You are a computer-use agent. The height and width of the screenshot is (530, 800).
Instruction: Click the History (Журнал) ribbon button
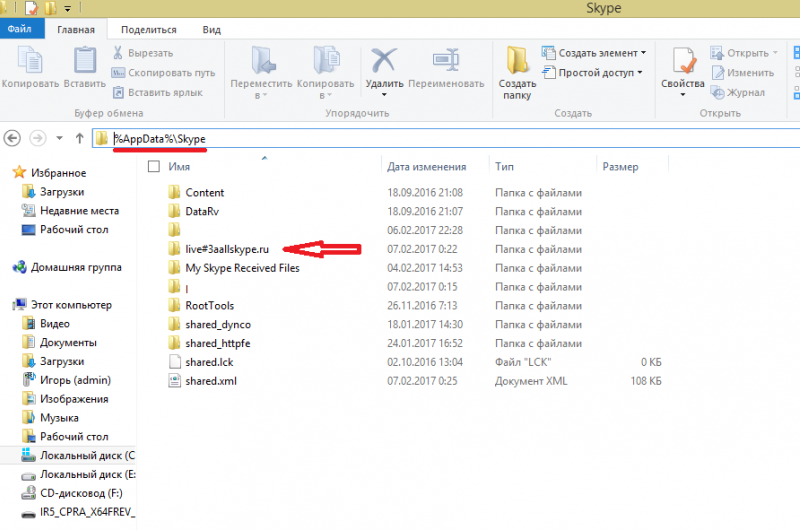(x=738, y=92)
